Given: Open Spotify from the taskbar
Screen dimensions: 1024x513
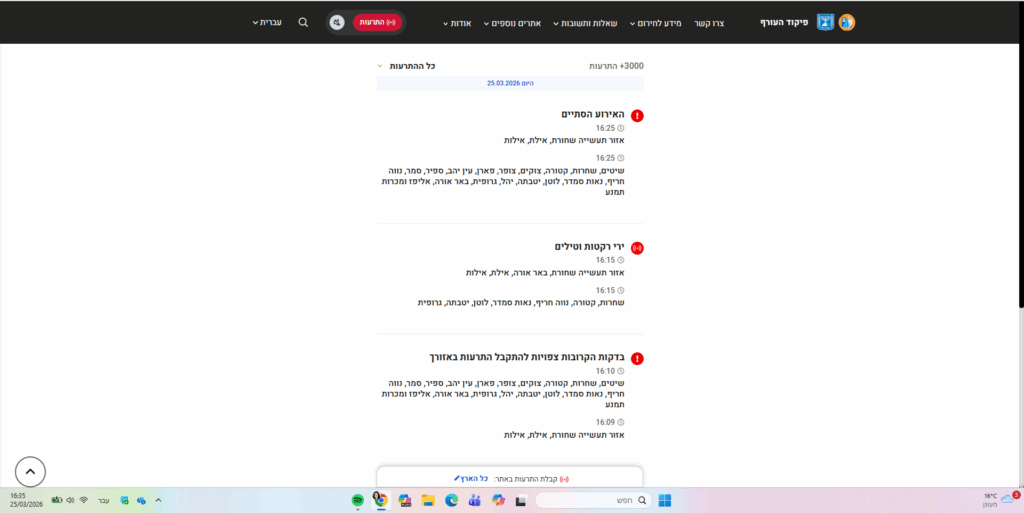Looking at the screenshot, I should click(x=358, y=500).
